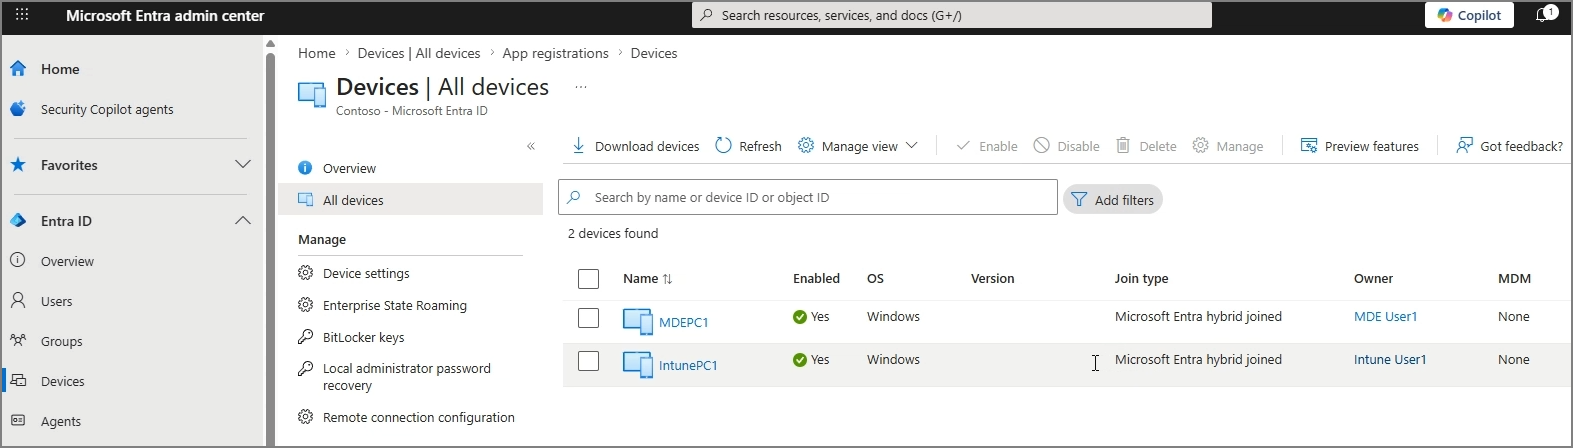Toggle the select-all devices checkbox

coord(588,279)
